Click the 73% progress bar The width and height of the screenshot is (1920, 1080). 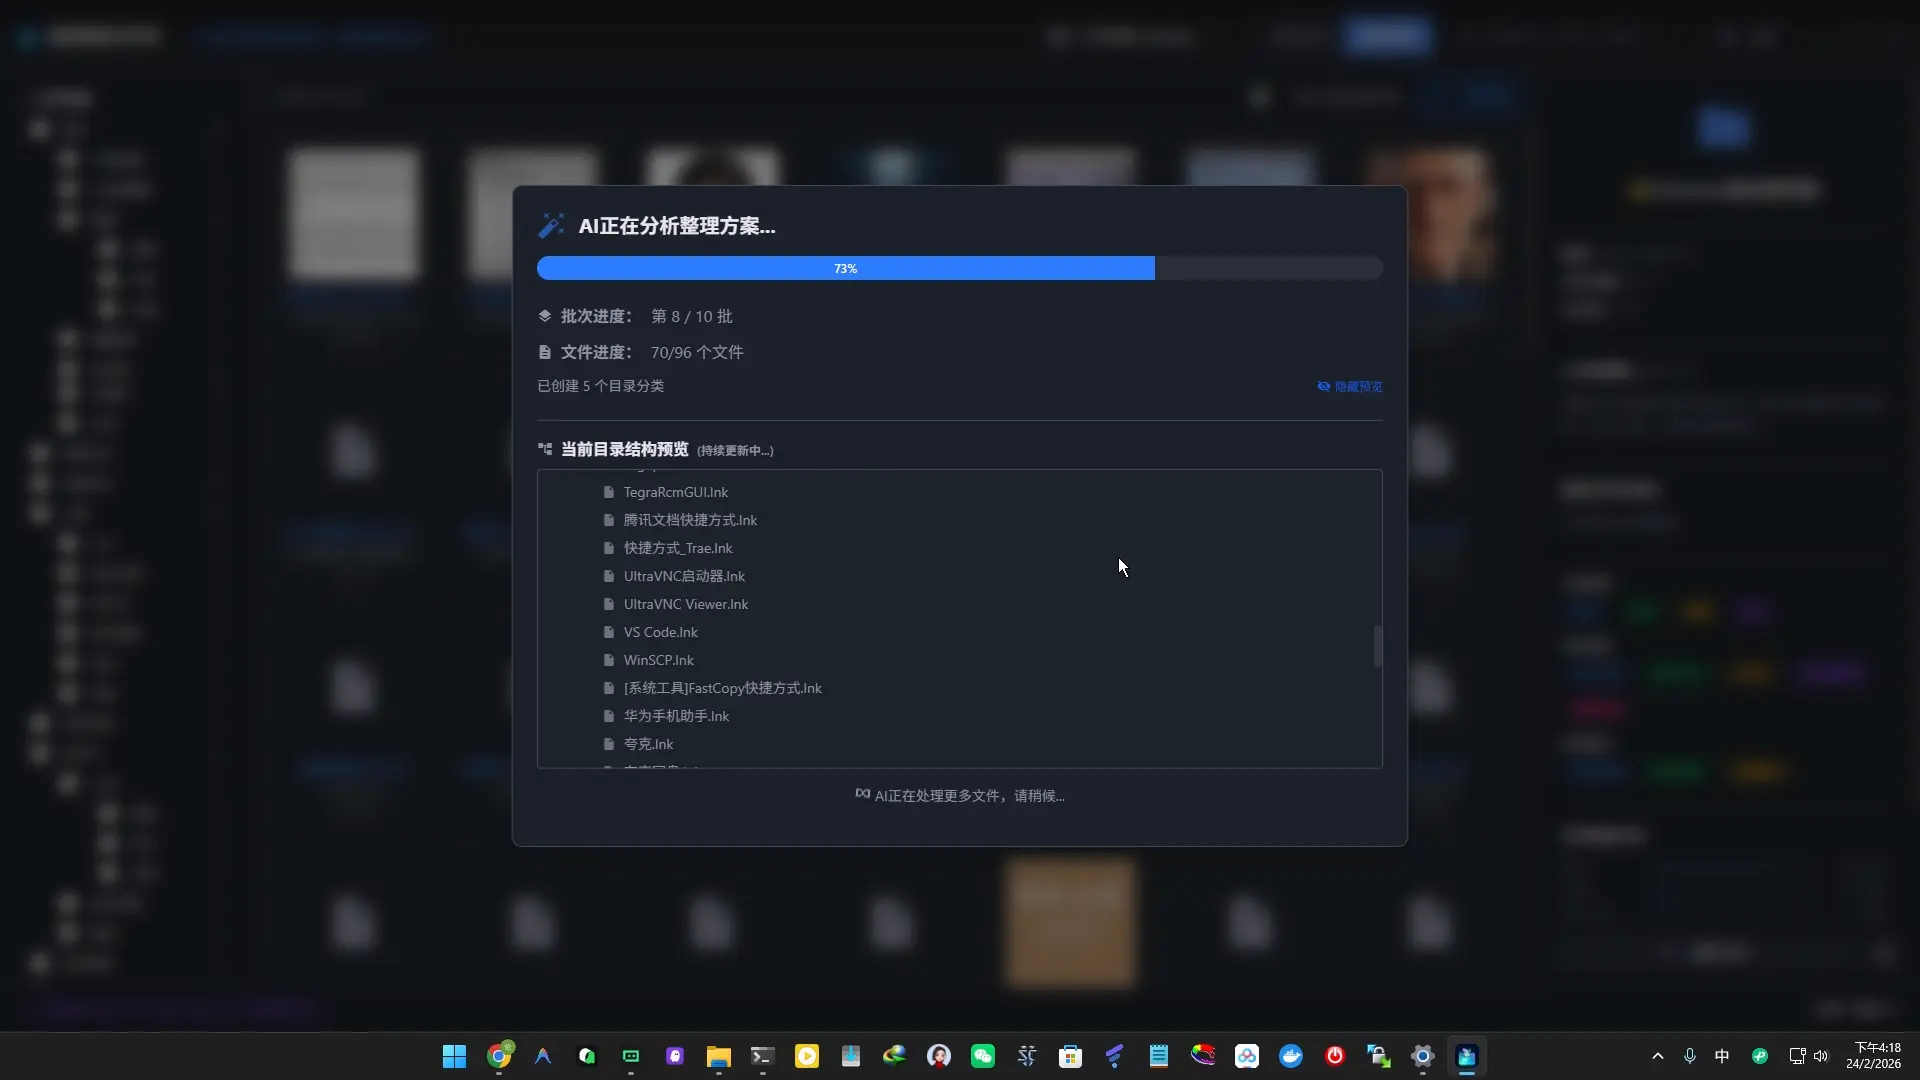pos(845,268)
